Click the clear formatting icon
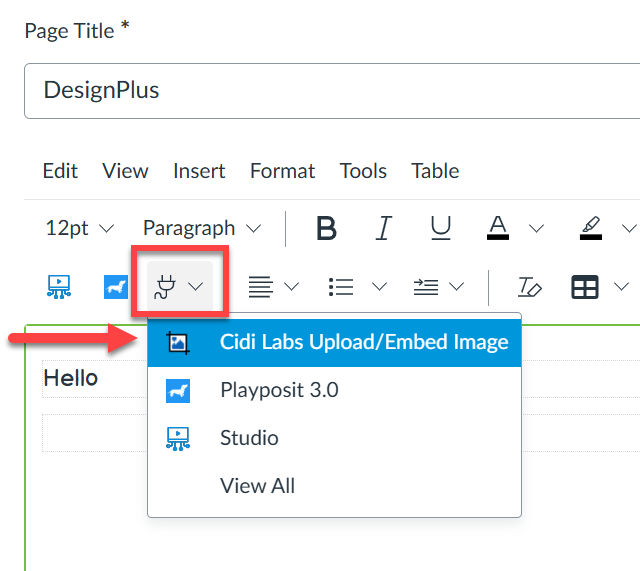The height and width of the screenshot is (571, 640). point(529,287)
